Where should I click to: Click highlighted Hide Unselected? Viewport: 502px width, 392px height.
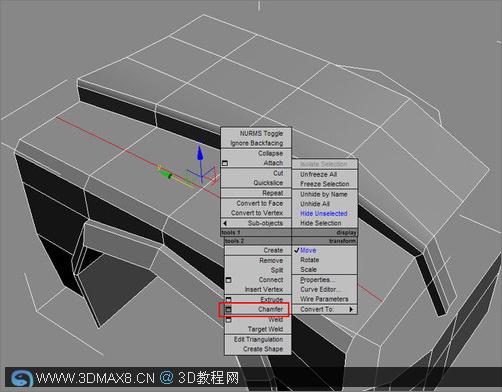tap(324, 213)
